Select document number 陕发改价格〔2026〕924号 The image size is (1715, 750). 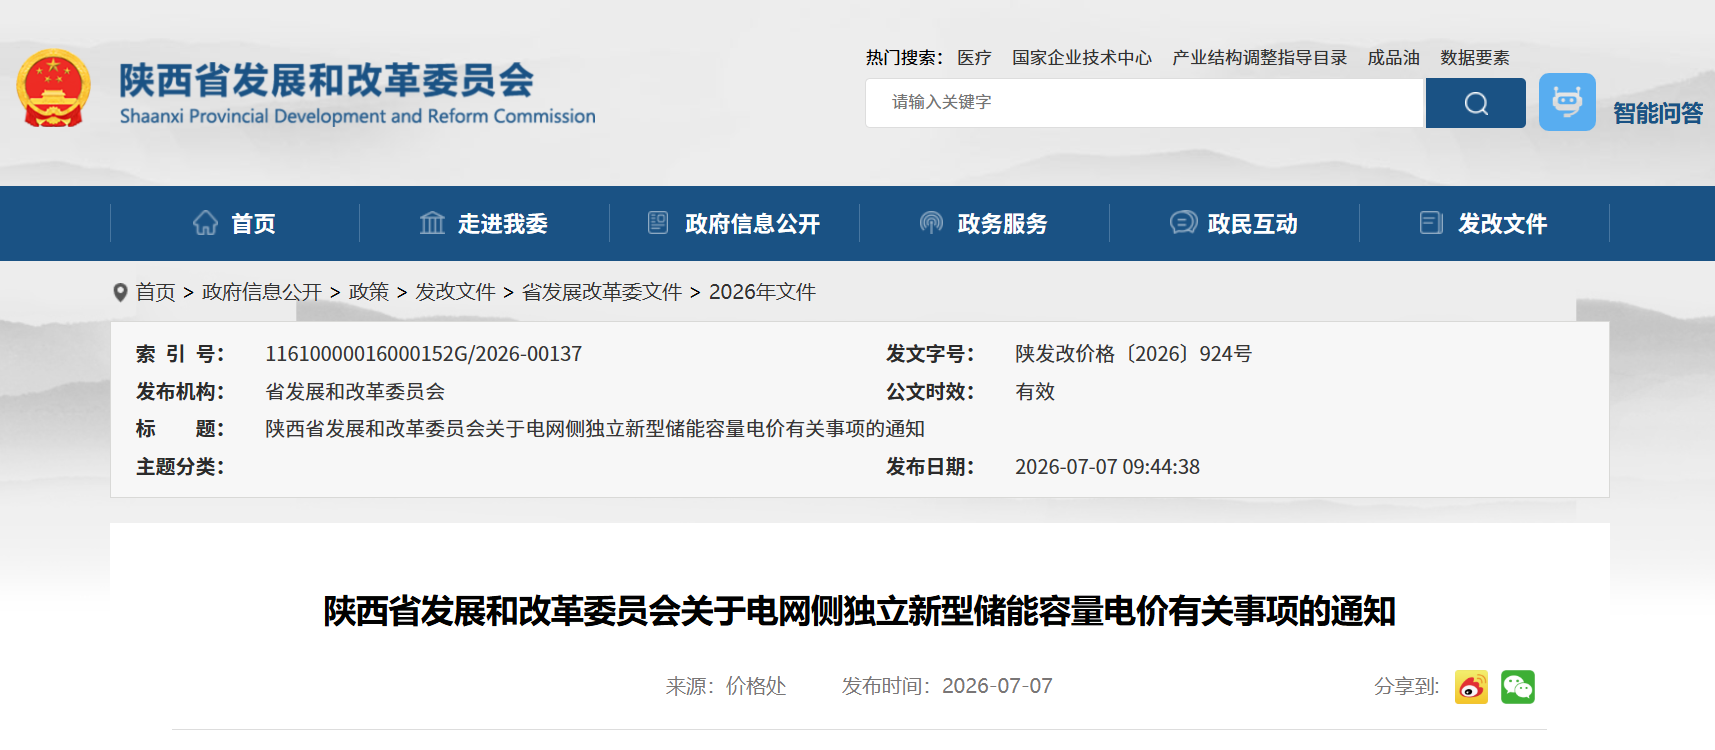pos(1133,354)
